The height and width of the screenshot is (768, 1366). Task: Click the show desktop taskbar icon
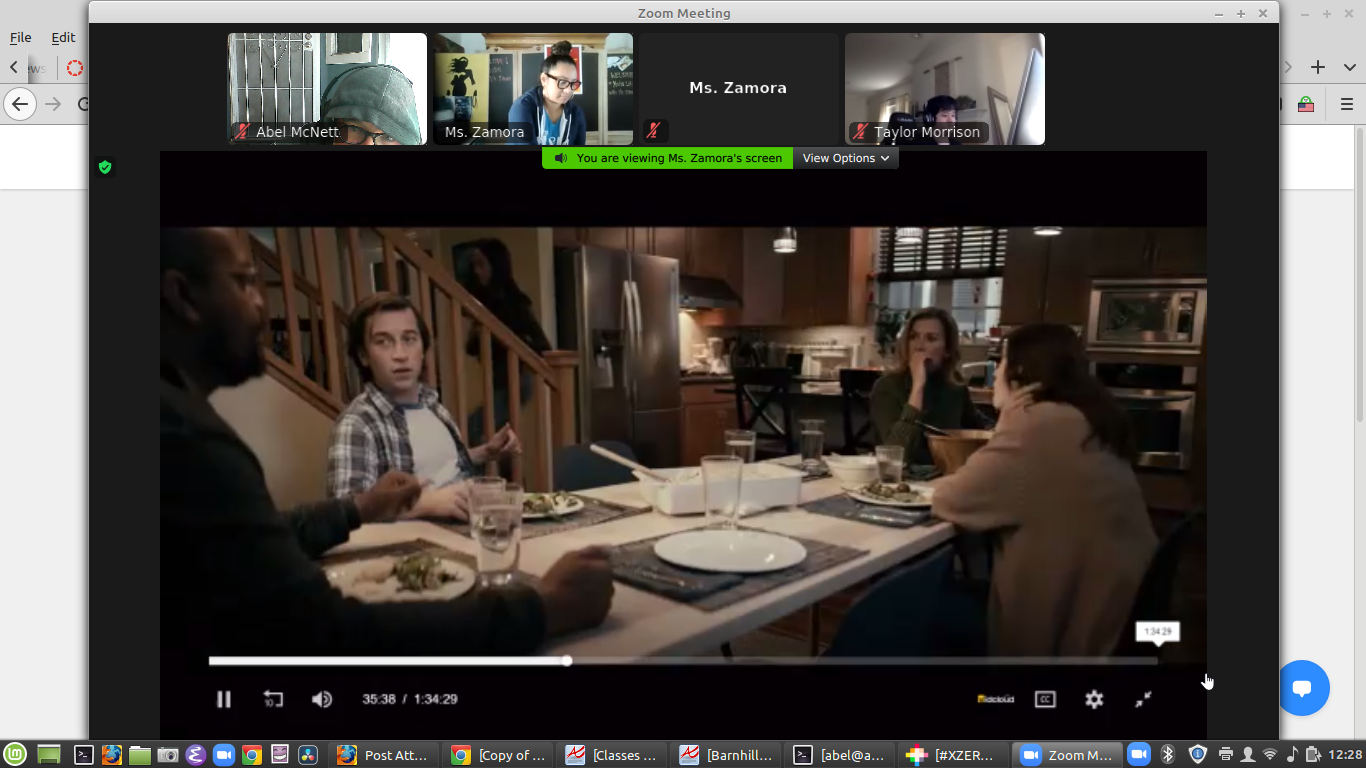[x=48, y=755]
